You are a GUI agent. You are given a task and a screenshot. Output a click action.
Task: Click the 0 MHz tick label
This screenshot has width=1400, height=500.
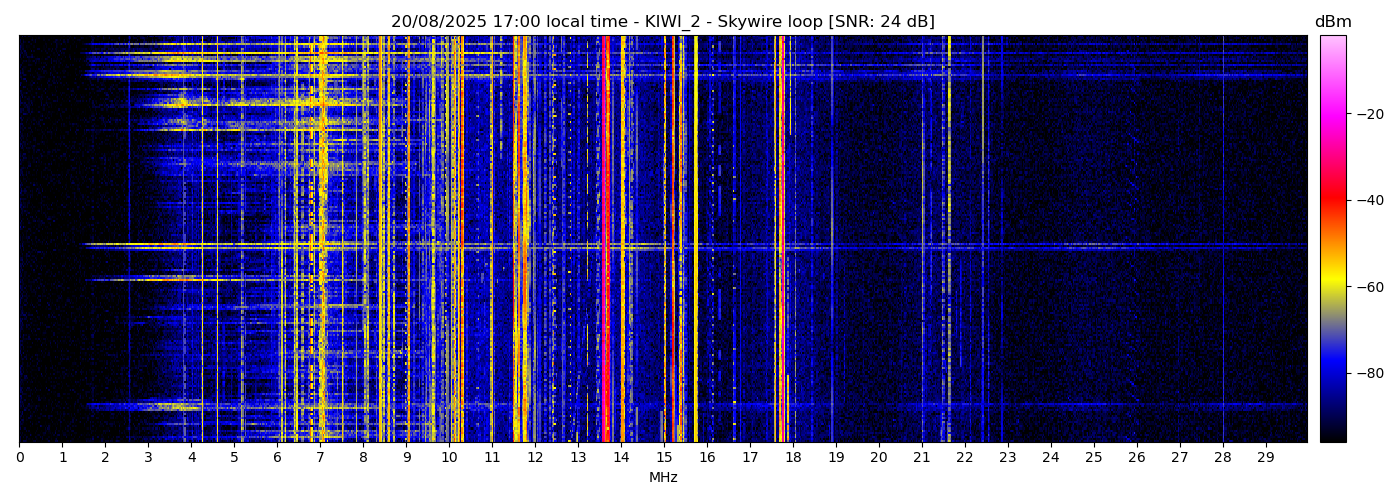(19, 458)
